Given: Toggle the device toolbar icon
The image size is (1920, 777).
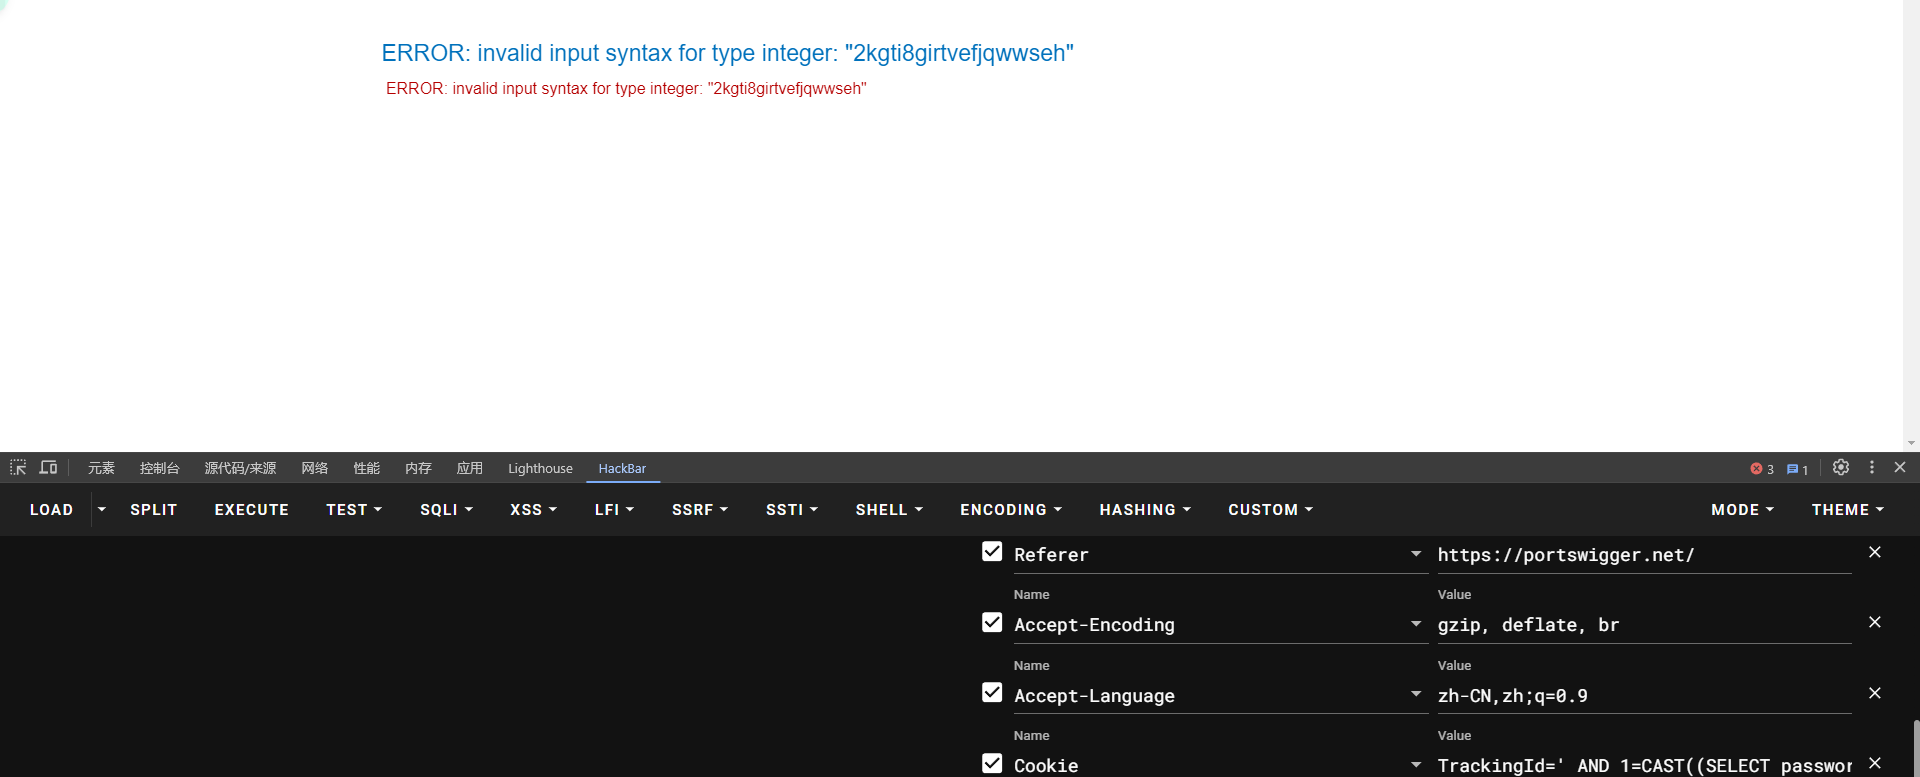Looking at the screenshot, I should 48,467.
